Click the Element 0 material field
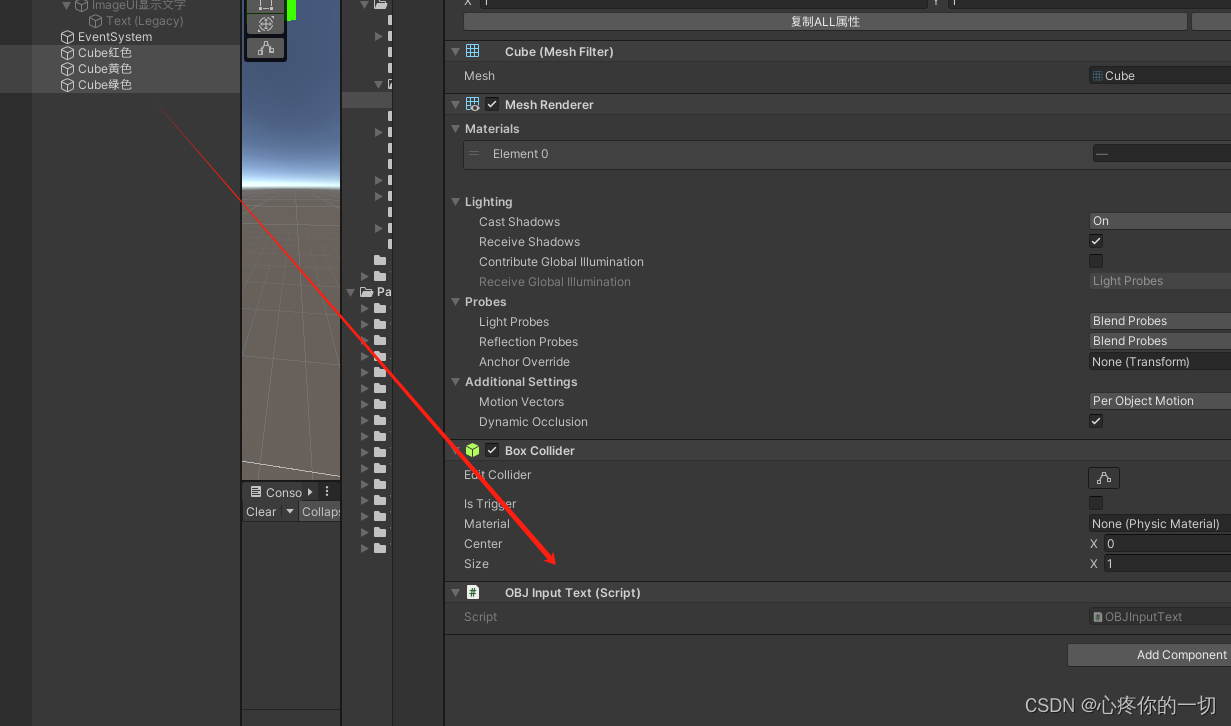1231x726 pixels. click(x=1162, y=154)
